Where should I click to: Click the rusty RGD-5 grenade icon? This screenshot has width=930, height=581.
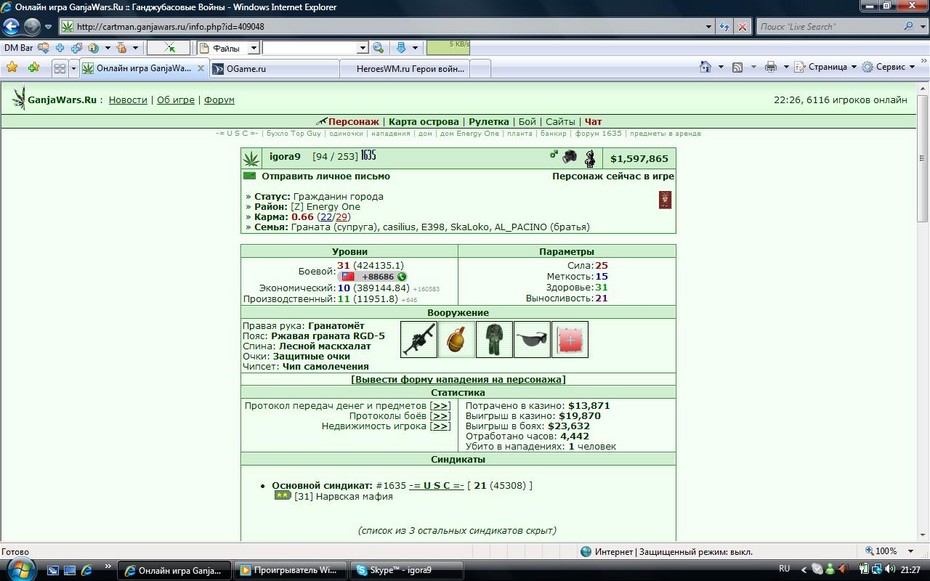(x=456, y=339)
